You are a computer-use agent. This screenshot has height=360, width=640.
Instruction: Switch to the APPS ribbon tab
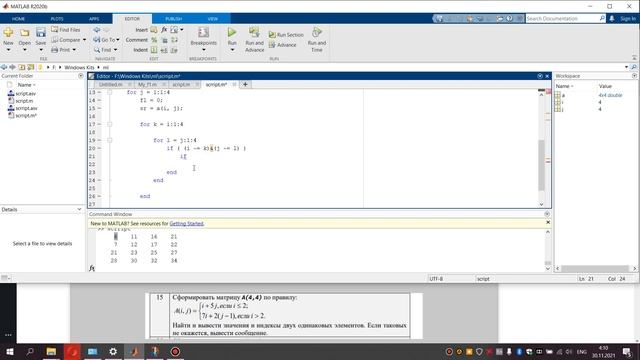point(94,19)
